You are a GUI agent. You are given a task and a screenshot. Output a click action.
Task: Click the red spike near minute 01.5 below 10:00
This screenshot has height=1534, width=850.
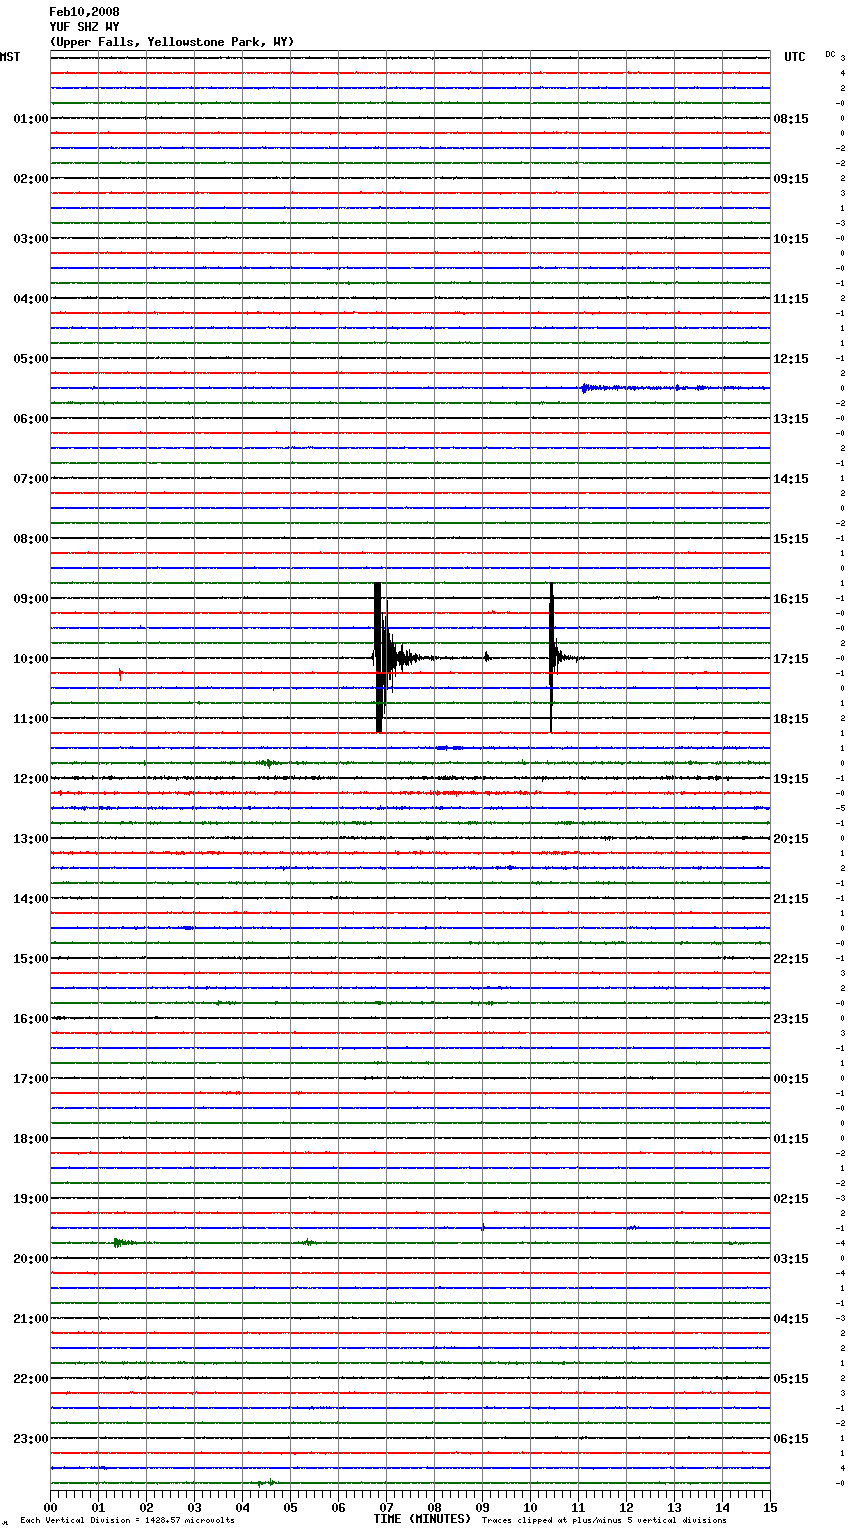[x=120, y=674]
